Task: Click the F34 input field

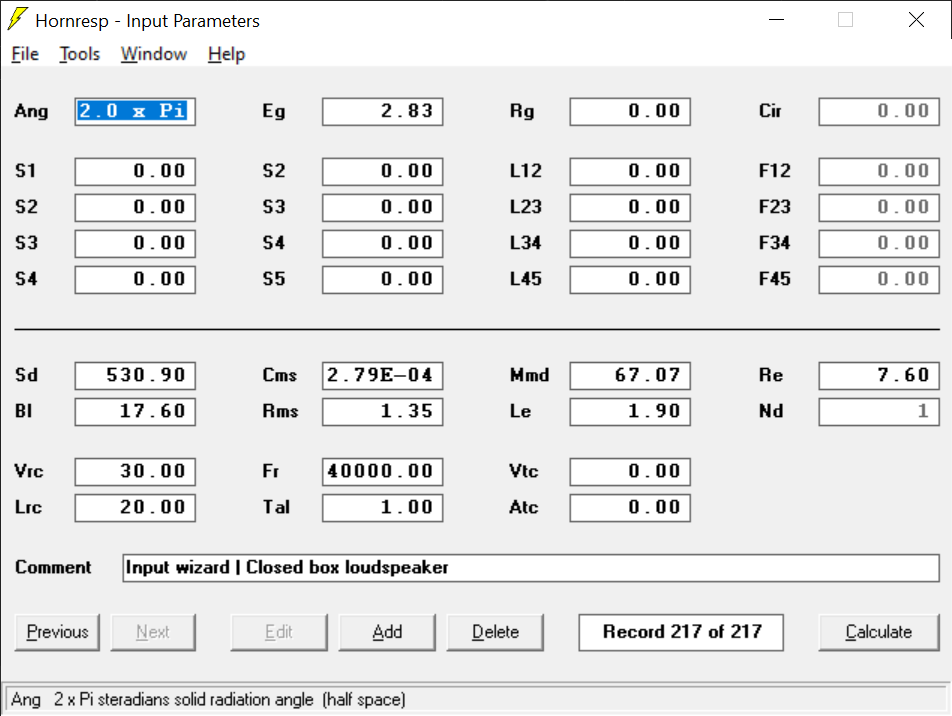Action: coord(879,244)
